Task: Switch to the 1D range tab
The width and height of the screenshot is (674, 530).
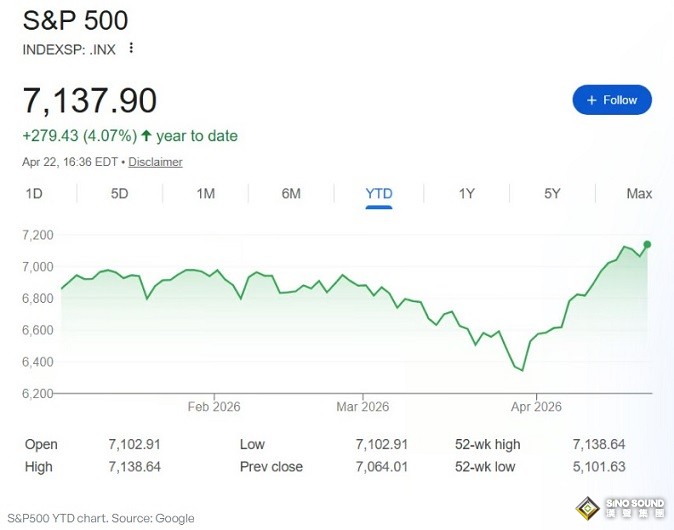Action: [x=34, y=194]
